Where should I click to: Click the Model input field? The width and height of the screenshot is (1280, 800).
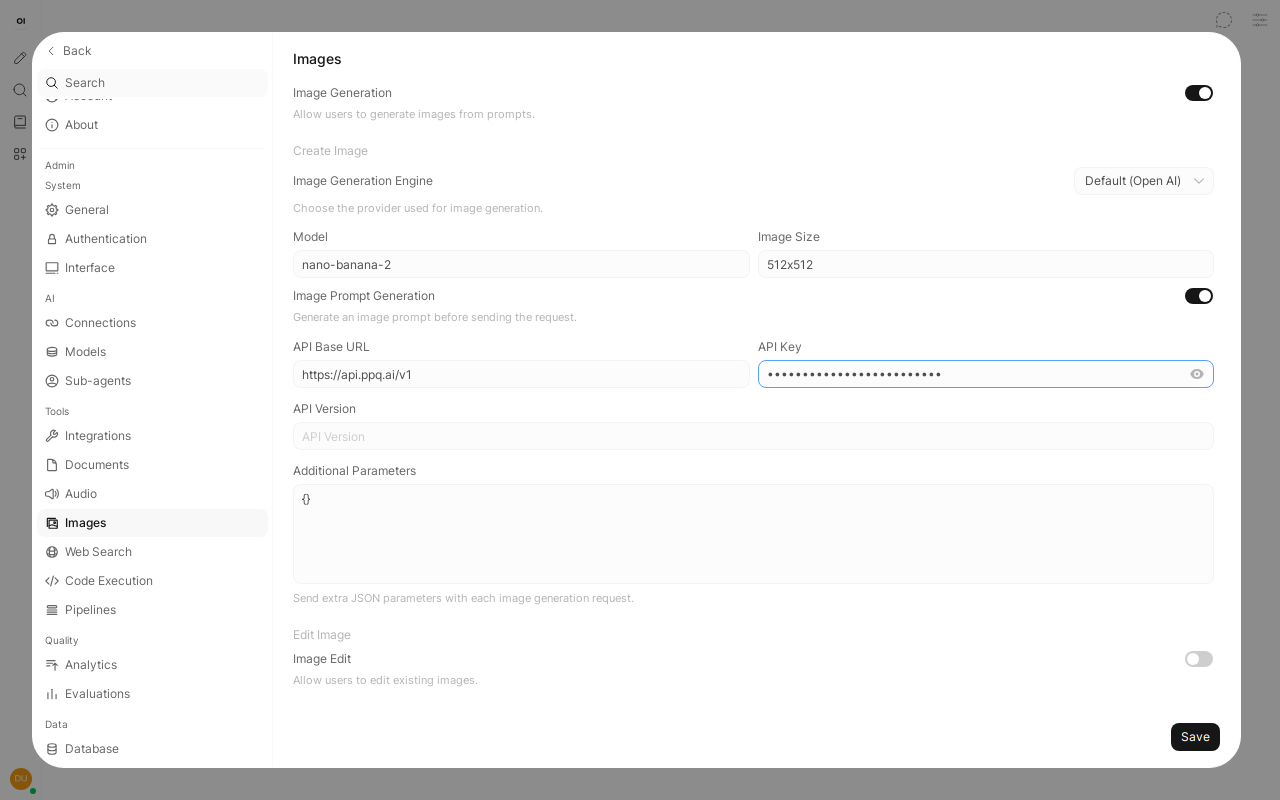click(x=521, y=264)
